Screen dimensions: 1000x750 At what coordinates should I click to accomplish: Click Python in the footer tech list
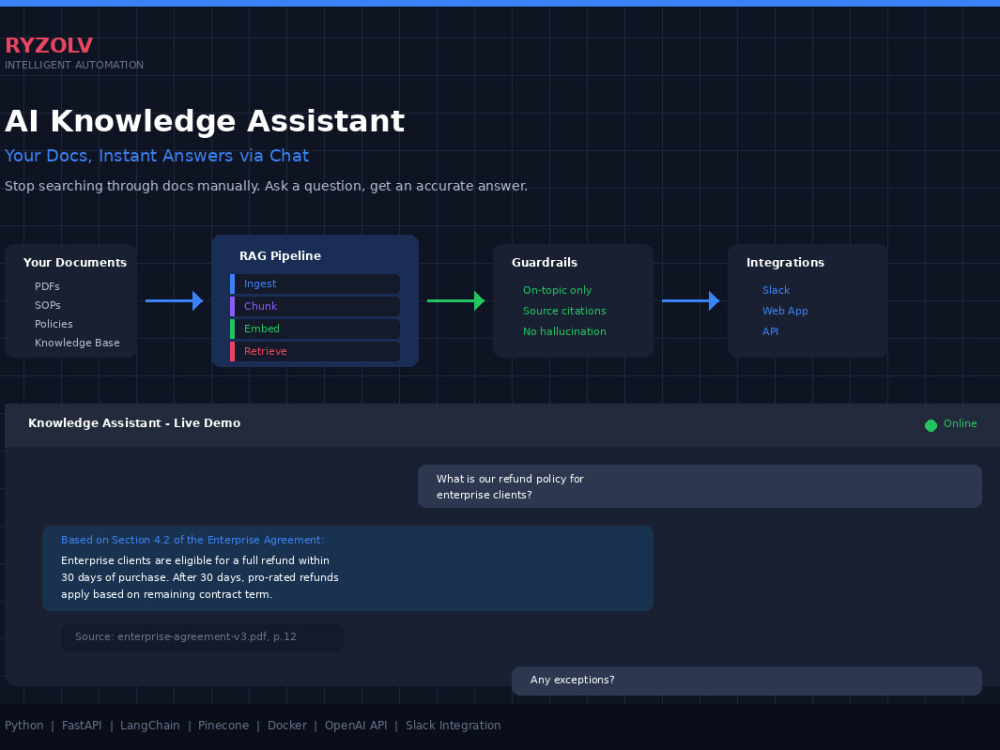point(24,725)
